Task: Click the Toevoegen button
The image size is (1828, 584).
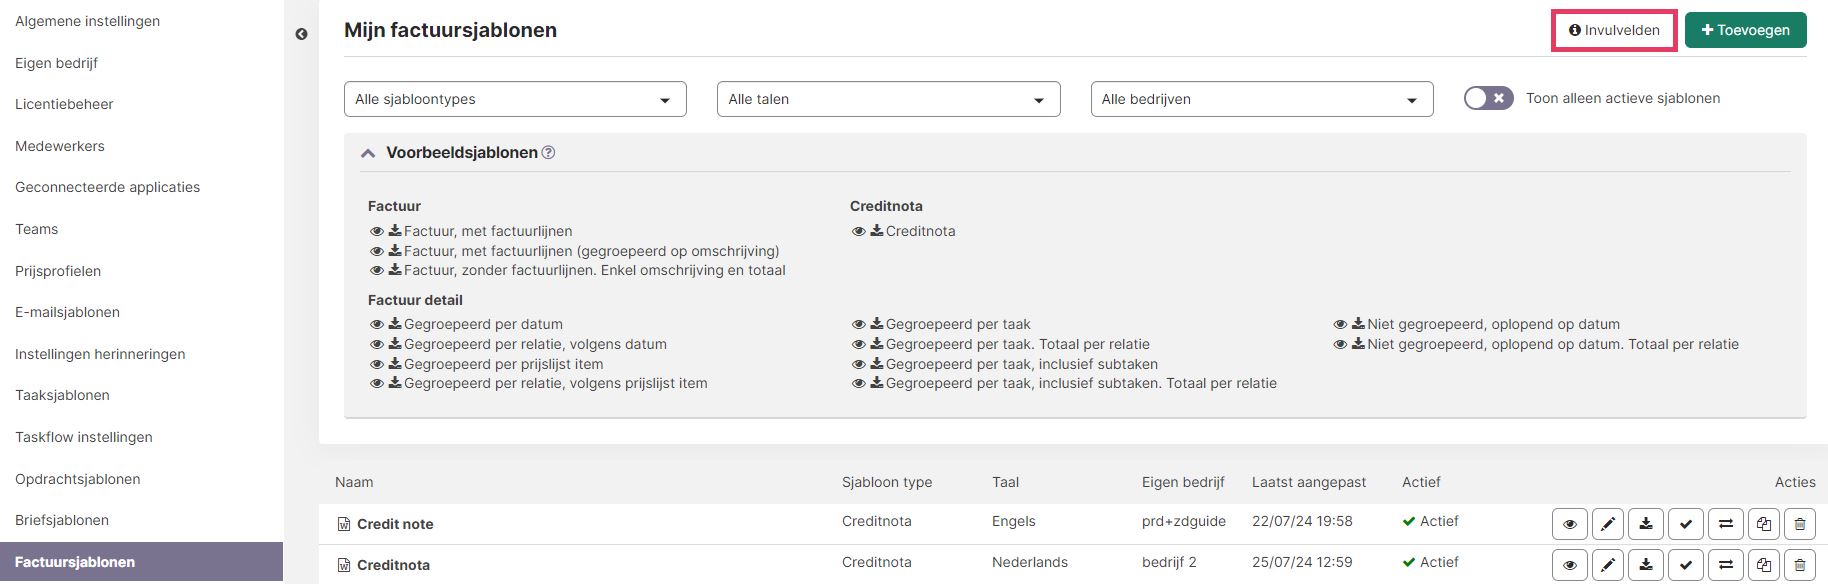Action: pos(1746,30)
